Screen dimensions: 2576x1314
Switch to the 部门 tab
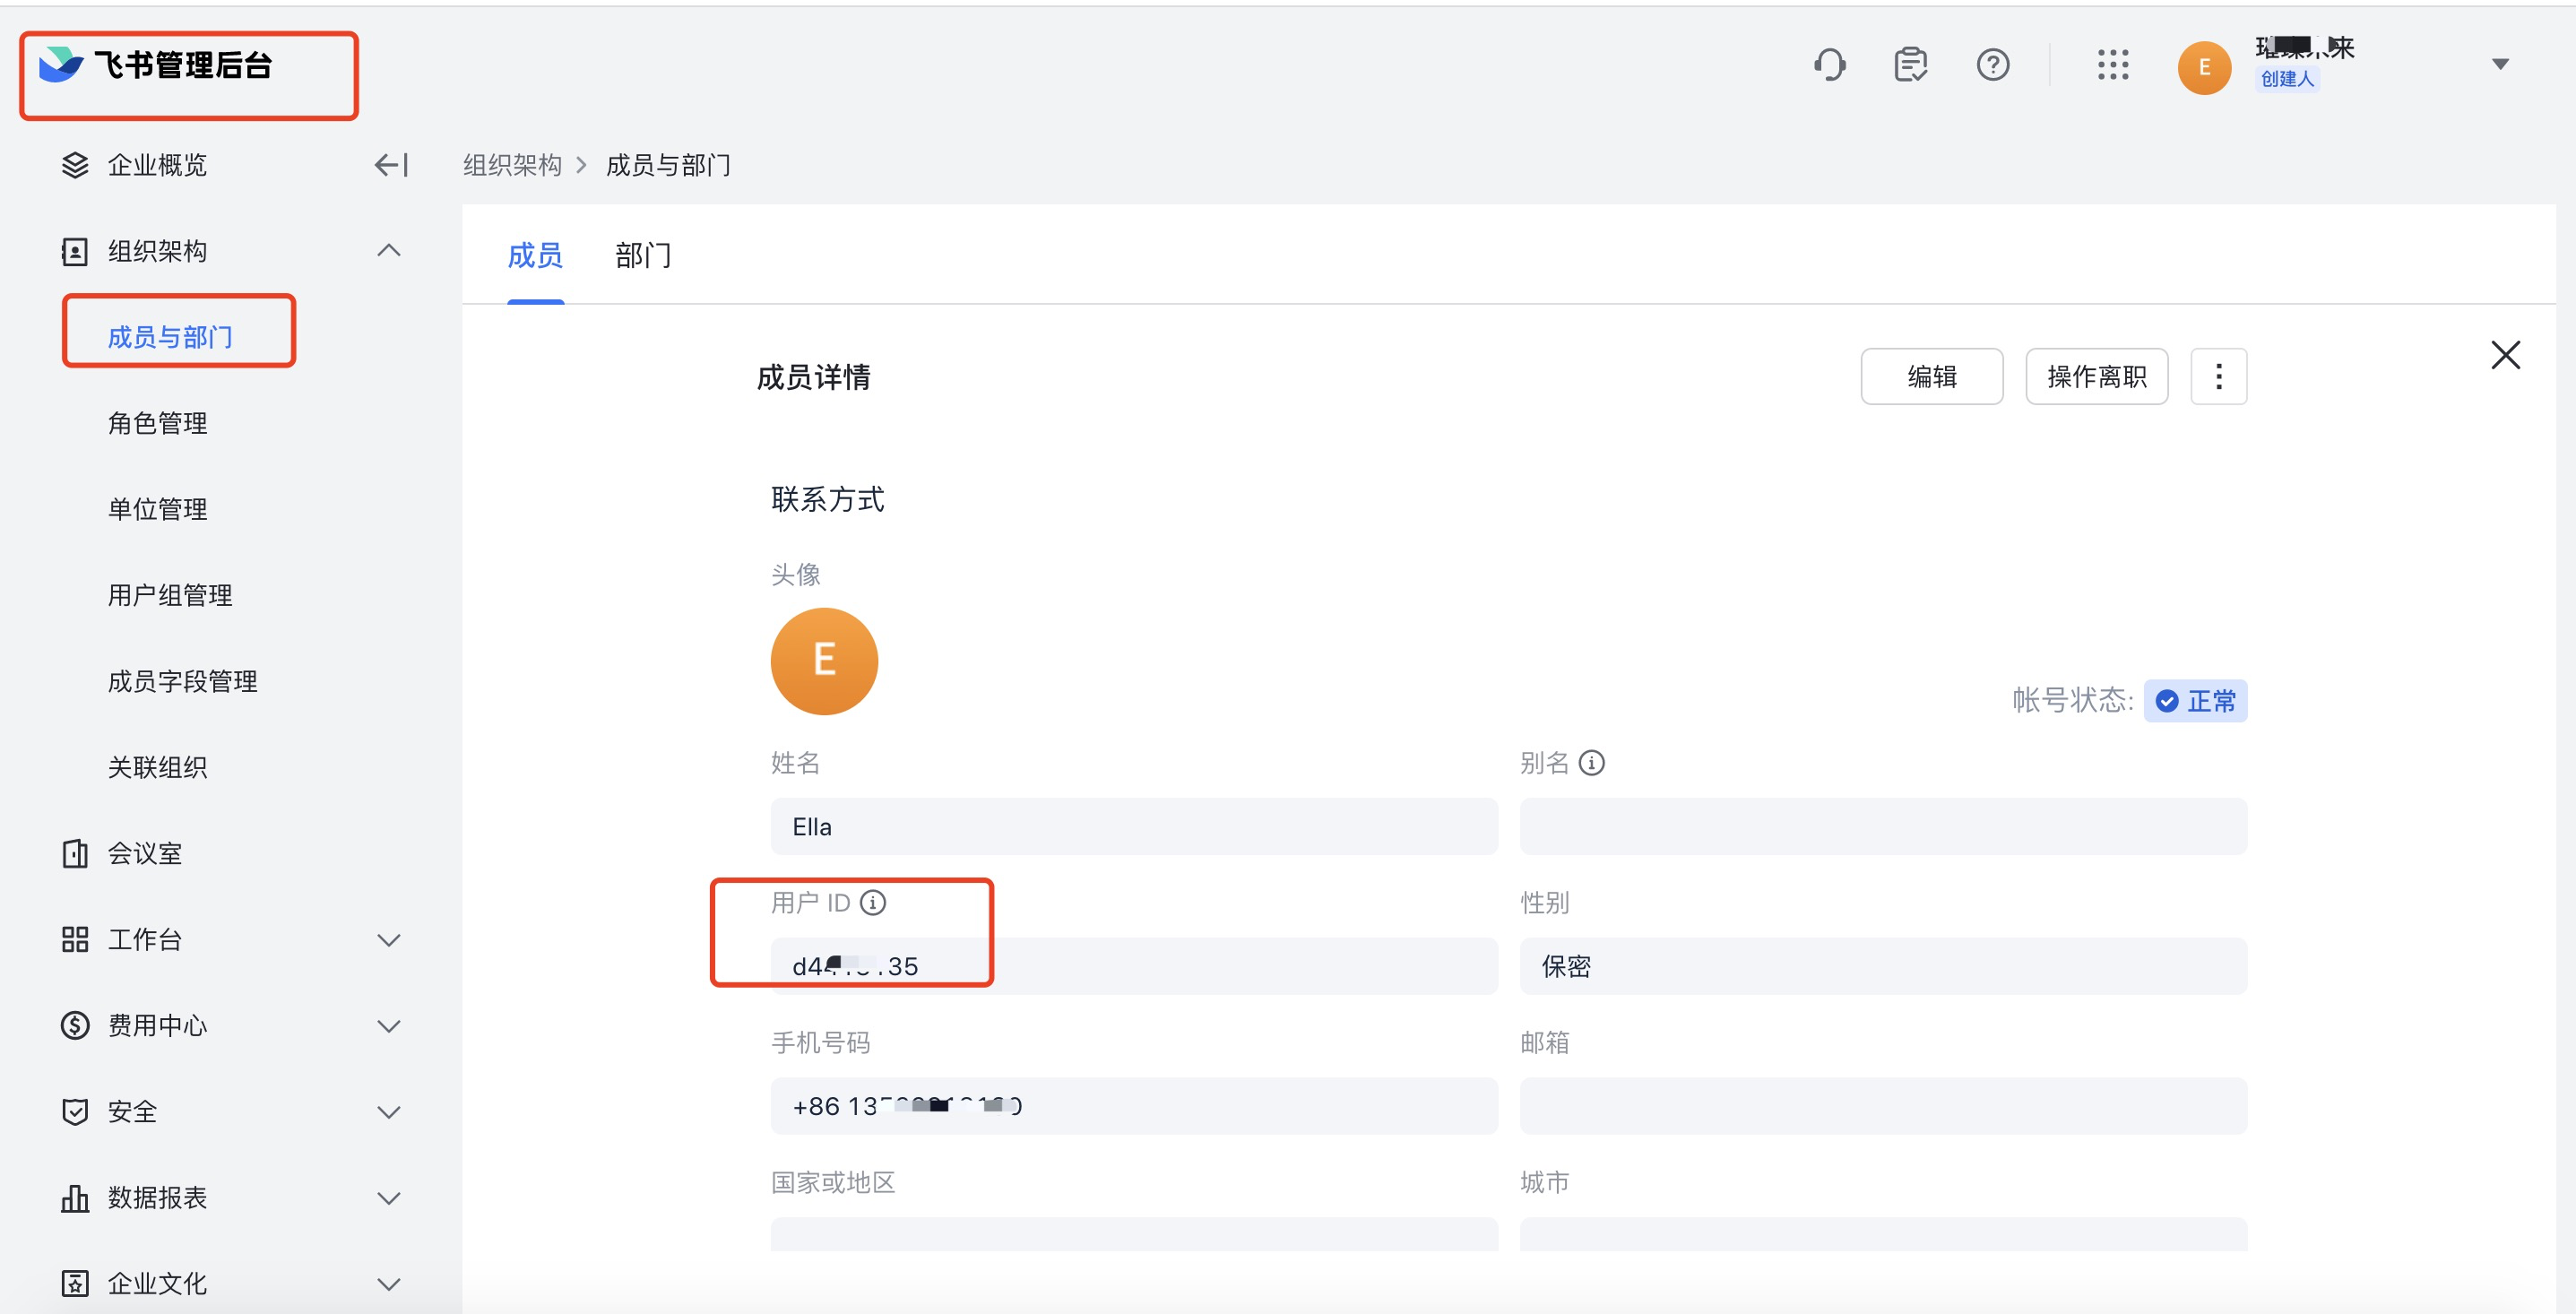tap(643, 256)
